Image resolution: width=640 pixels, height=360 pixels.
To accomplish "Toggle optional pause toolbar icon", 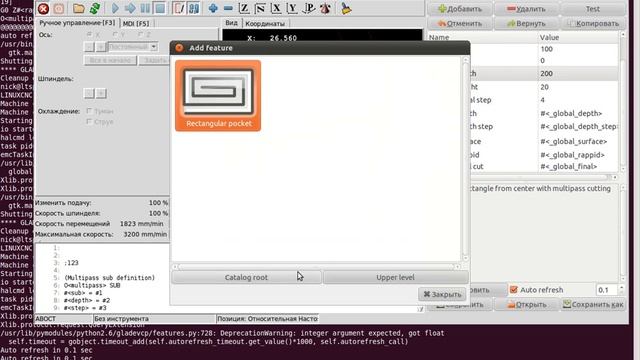I will (x=194, y=9).
